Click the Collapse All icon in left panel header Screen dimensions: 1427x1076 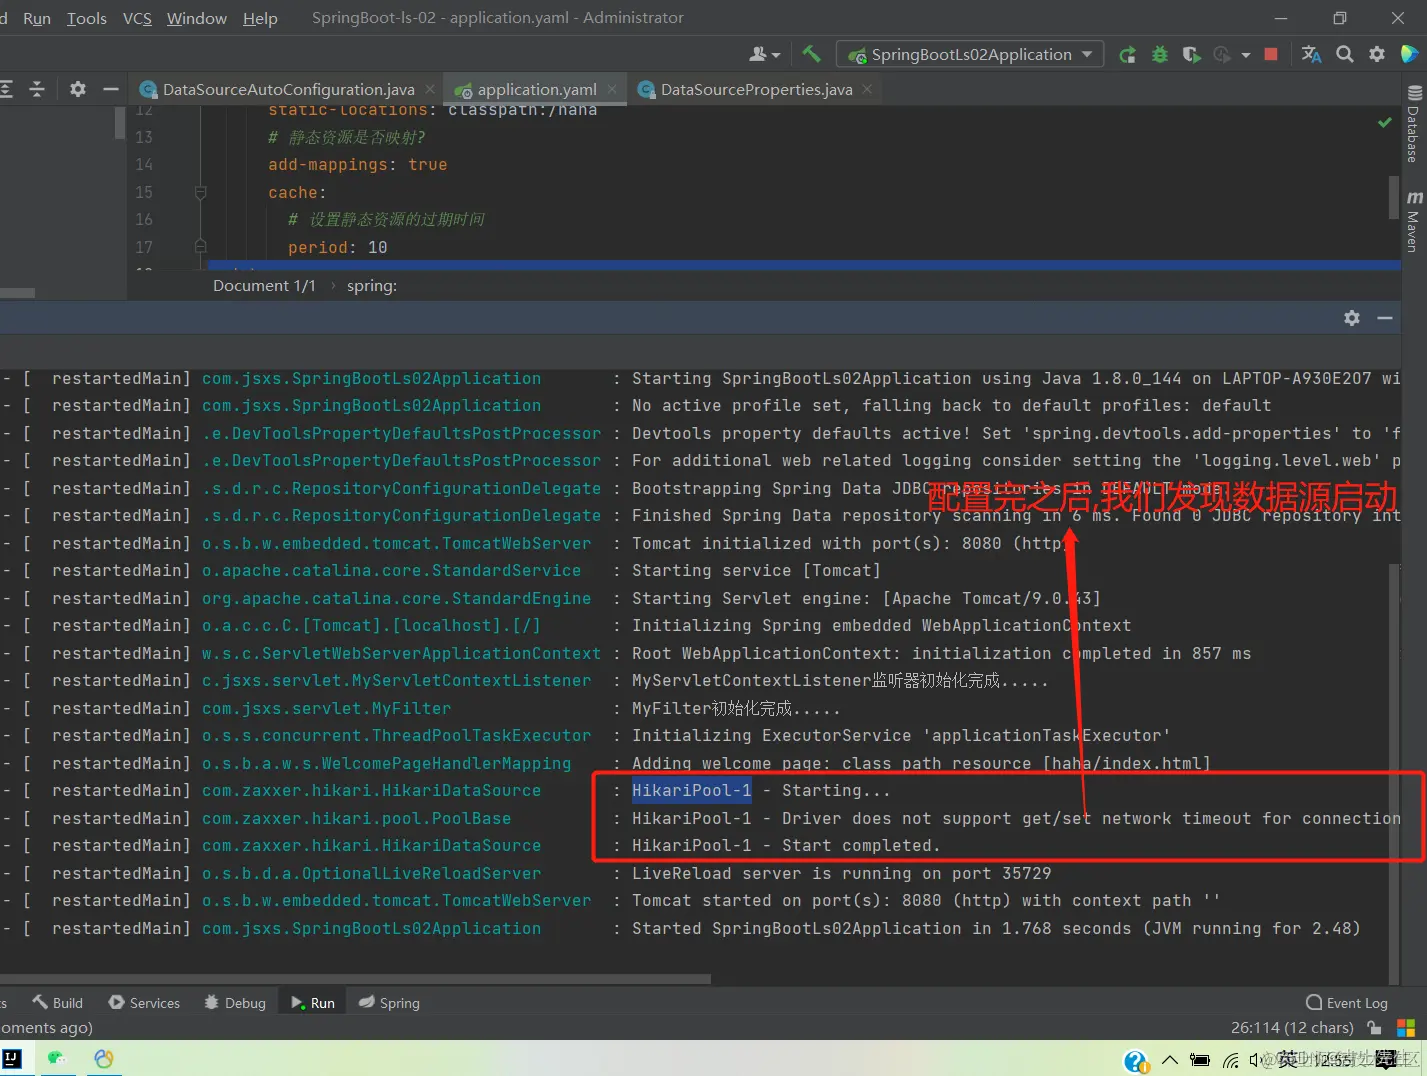tap(37, 89)
